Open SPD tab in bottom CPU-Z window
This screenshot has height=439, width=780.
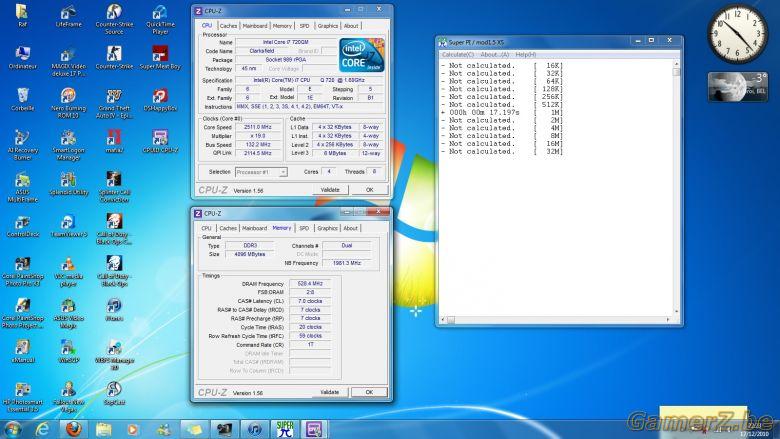(x=304, y=228)
